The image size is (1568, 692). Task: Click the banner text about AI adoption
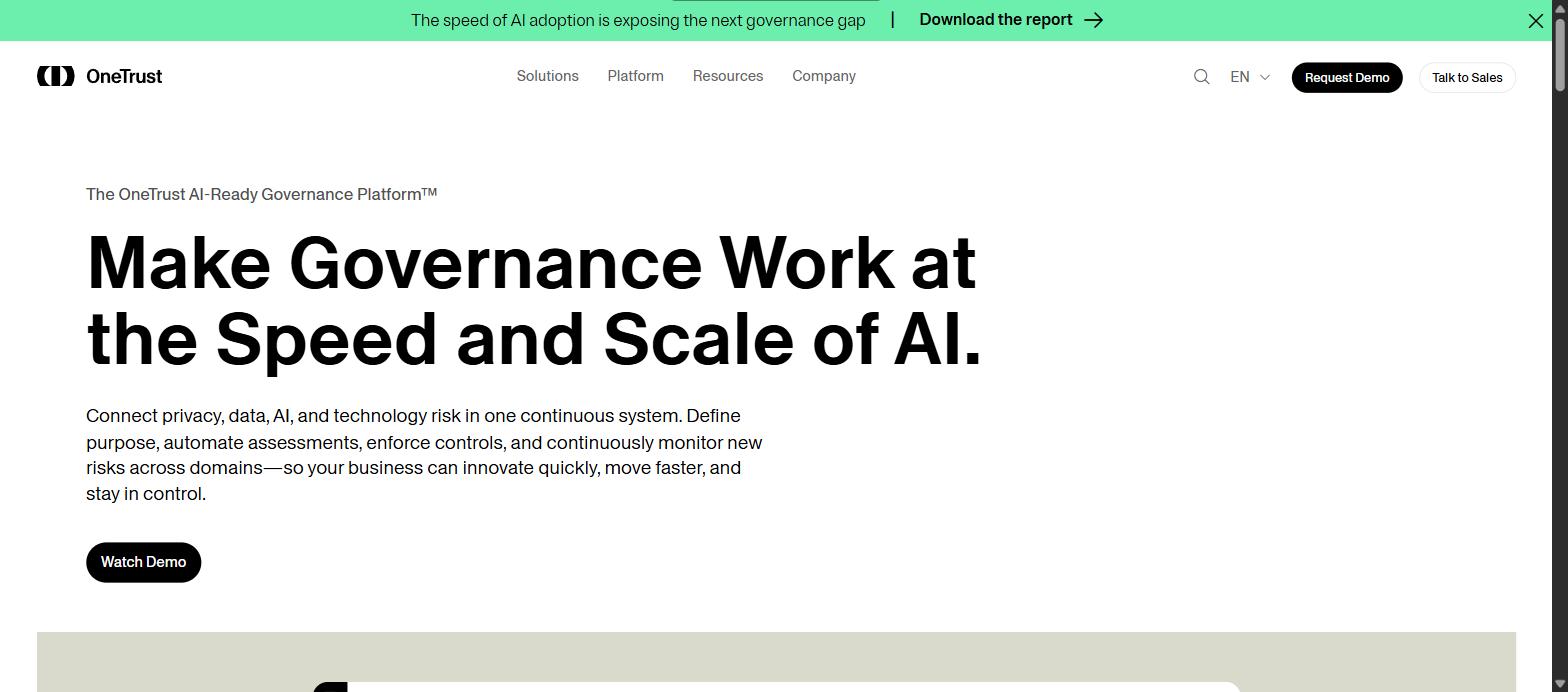point(638,20)
